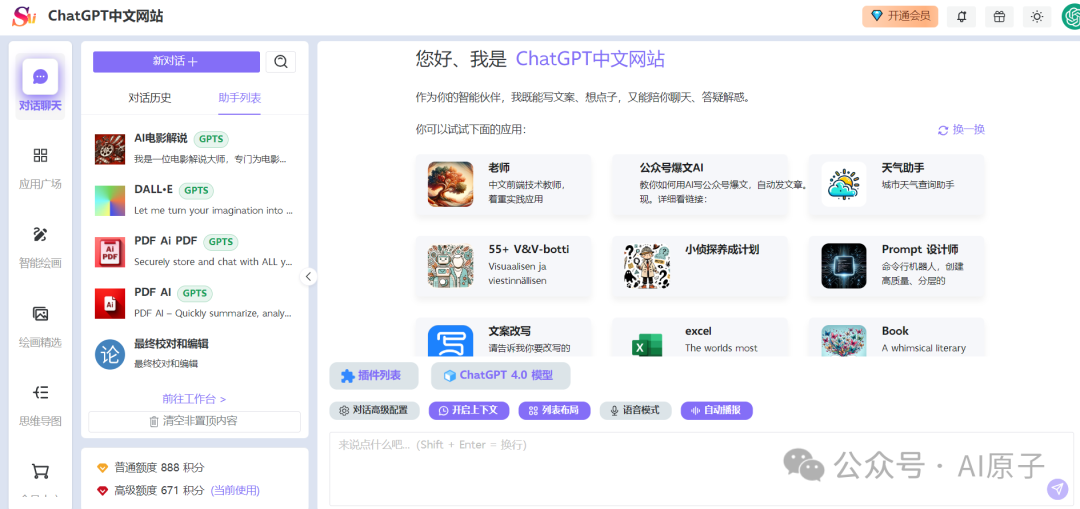Open the Prompt 设计师 chip icon
The width and height of the screenshot is (1080, 509).
pyautogui.click(x=844, y=266)
